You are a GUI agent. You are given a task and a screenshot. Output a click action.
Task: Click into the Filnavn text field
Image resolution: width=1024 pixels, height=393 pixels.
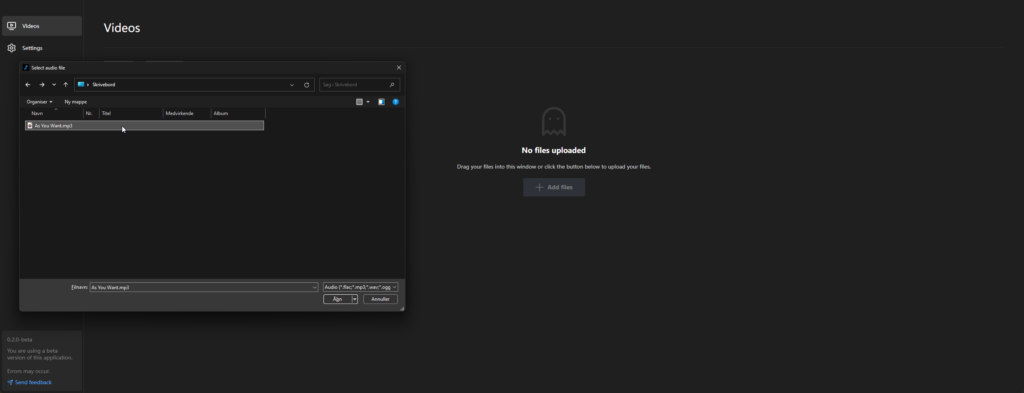pos(200,287)
